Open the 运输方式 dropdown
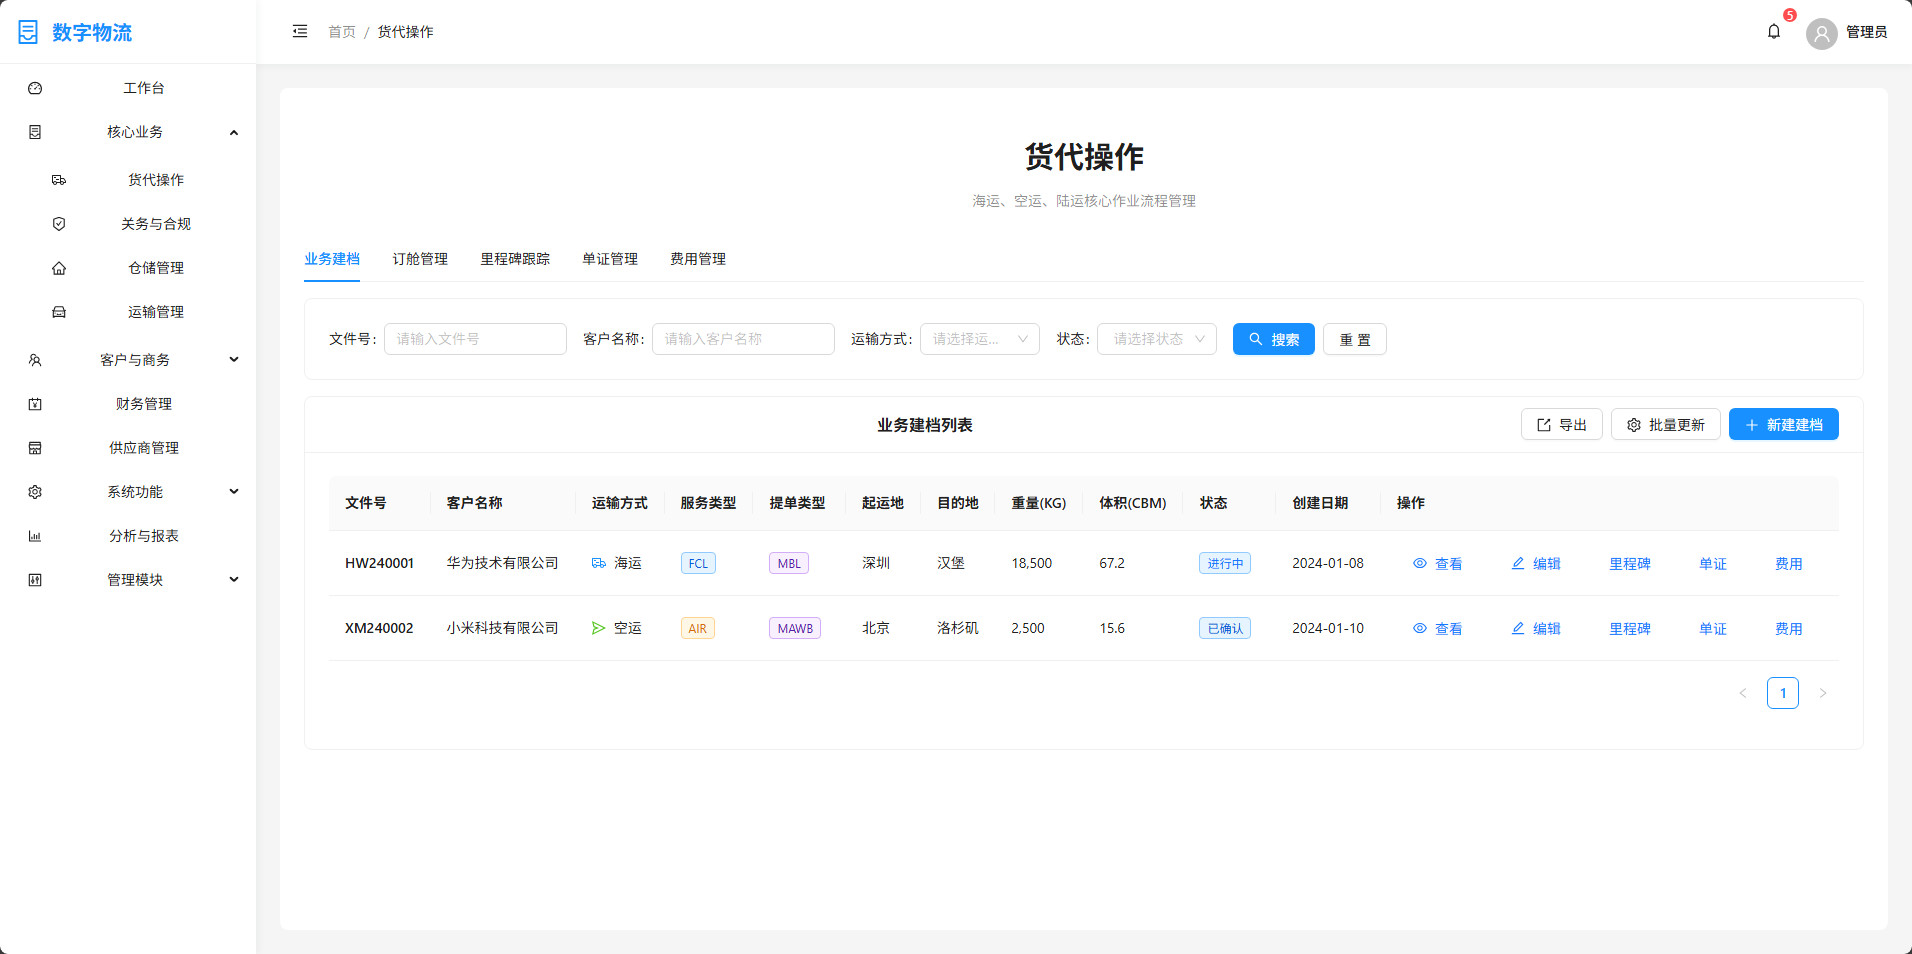Image resolution: width=1912 pixels, height=954 pixels. (978, 339)
